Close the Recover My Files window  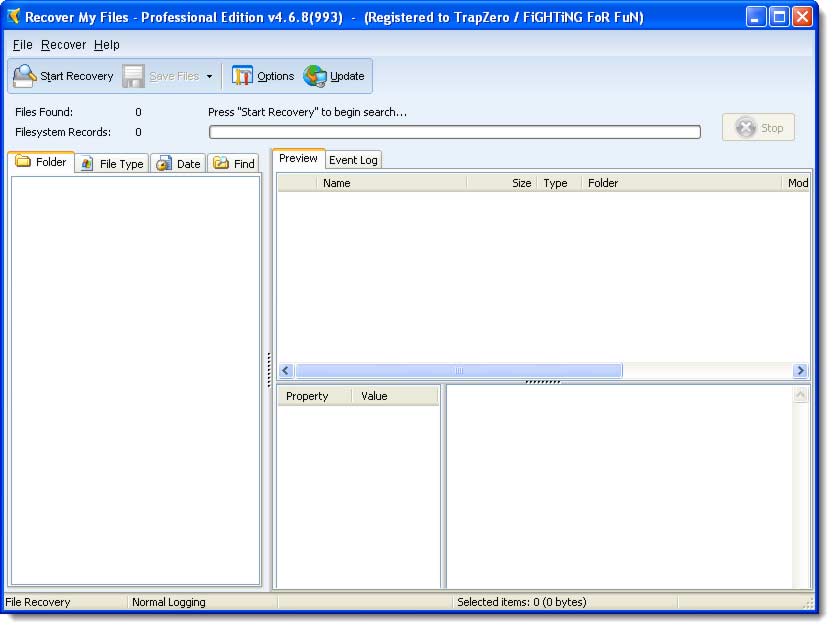point(802,16)
